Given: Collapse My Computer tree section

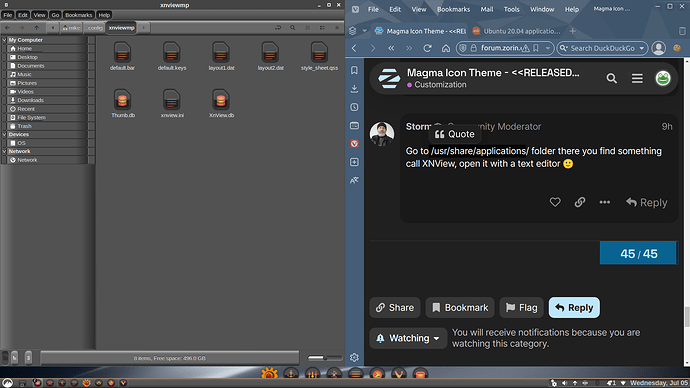Looking at the screenshot, I should coord(4,40).
